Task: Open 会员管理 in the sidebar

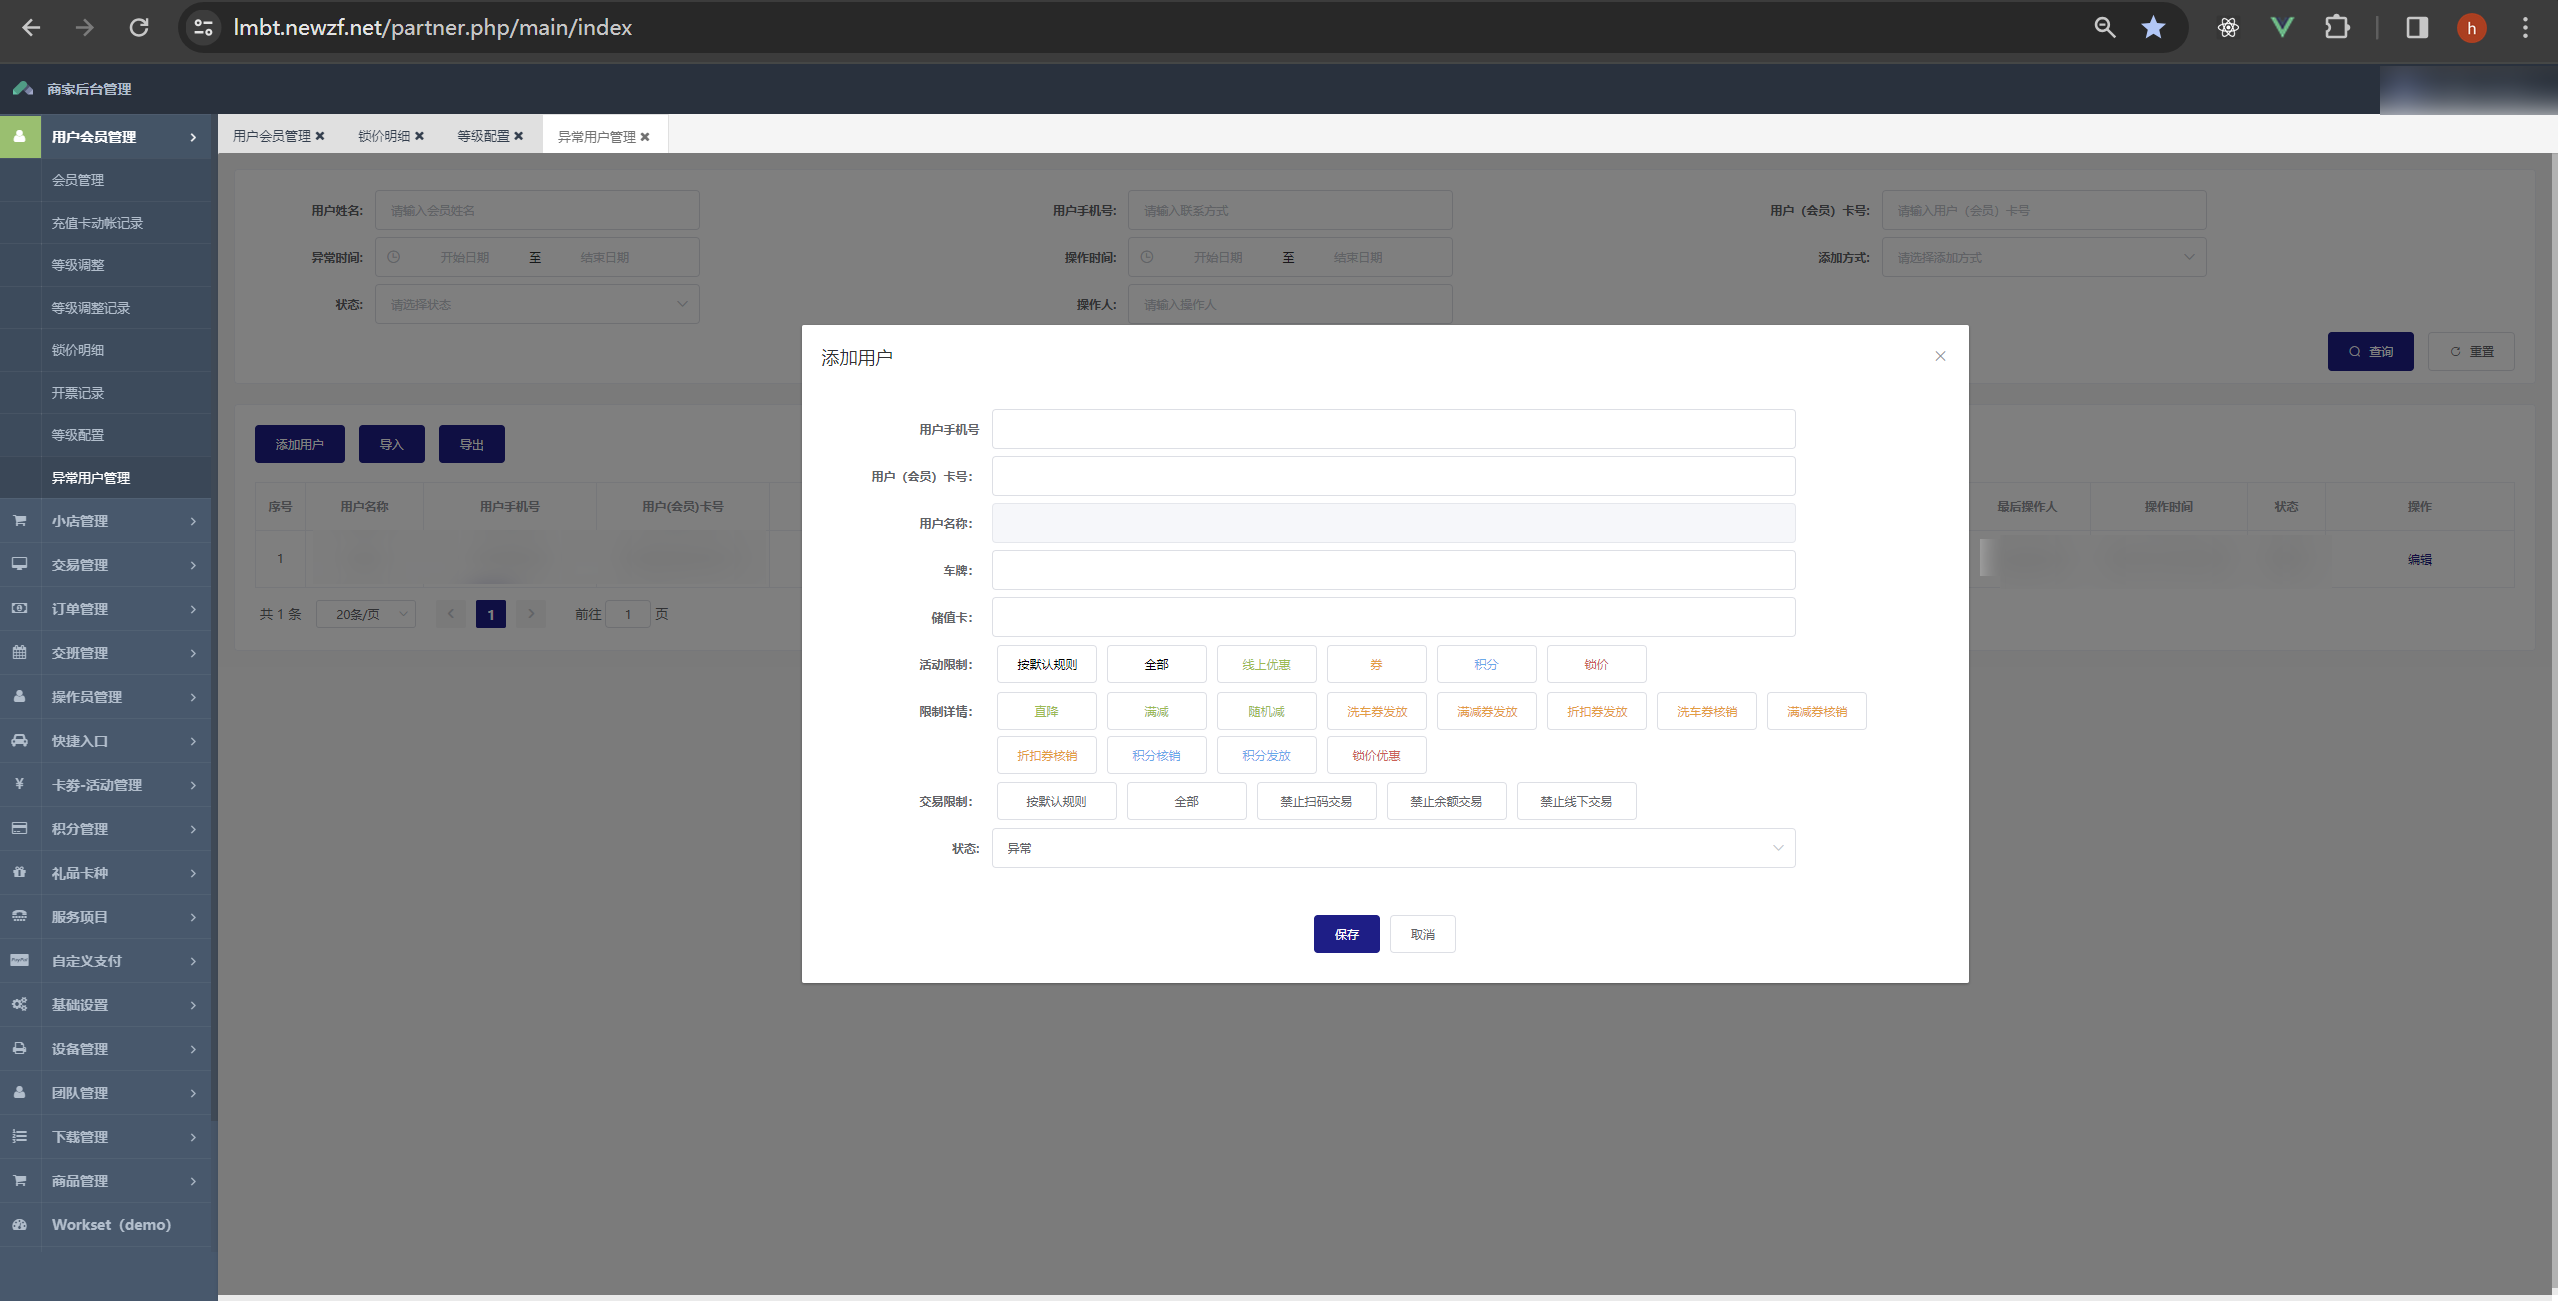Action: pyautogui.click(x=78, y=180)
